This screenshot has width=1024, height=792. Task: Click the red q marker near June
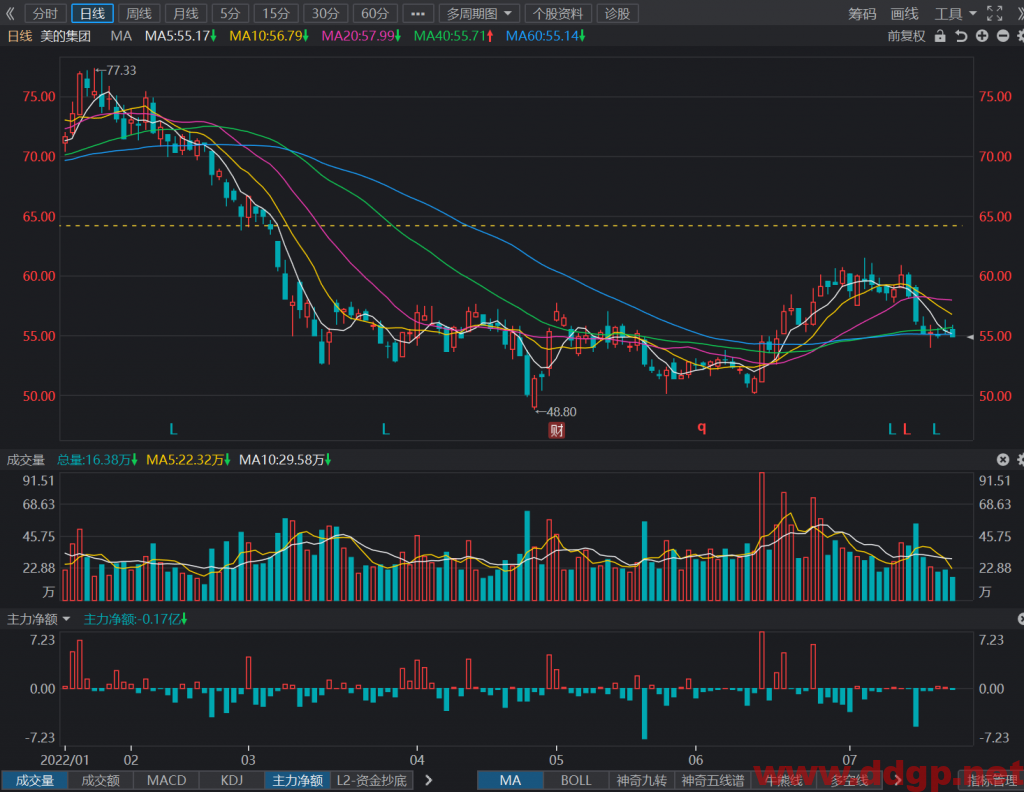(x=701, y=428)
